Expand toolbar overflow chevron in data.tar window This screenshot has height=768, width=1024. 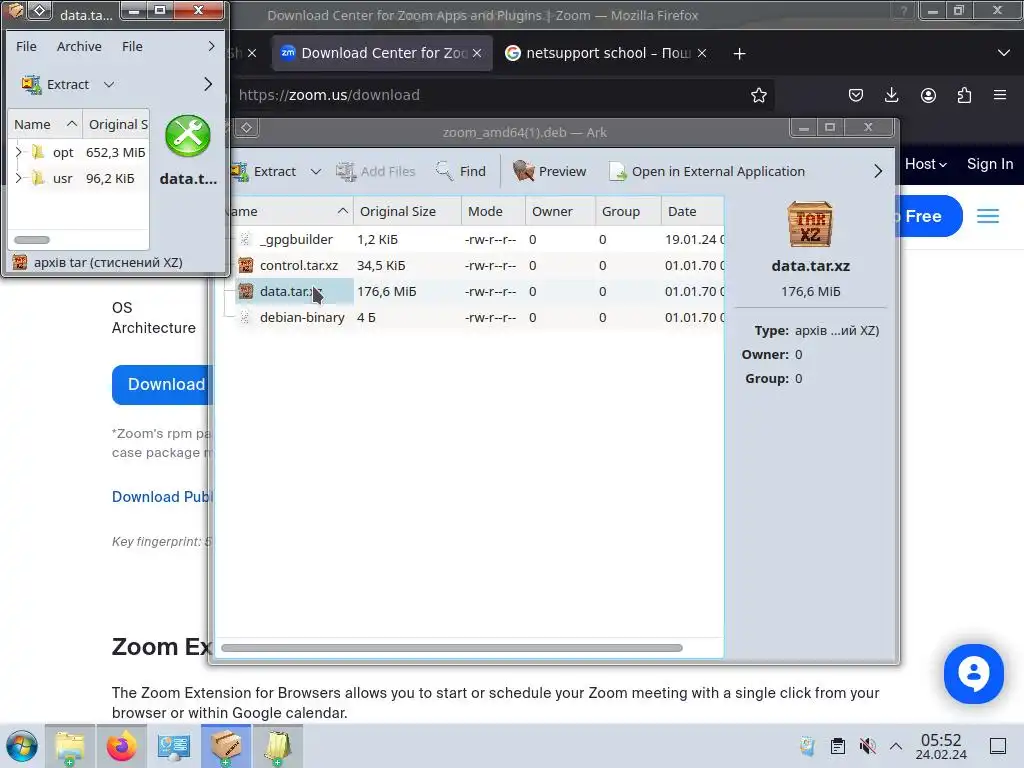pos(208,84)
